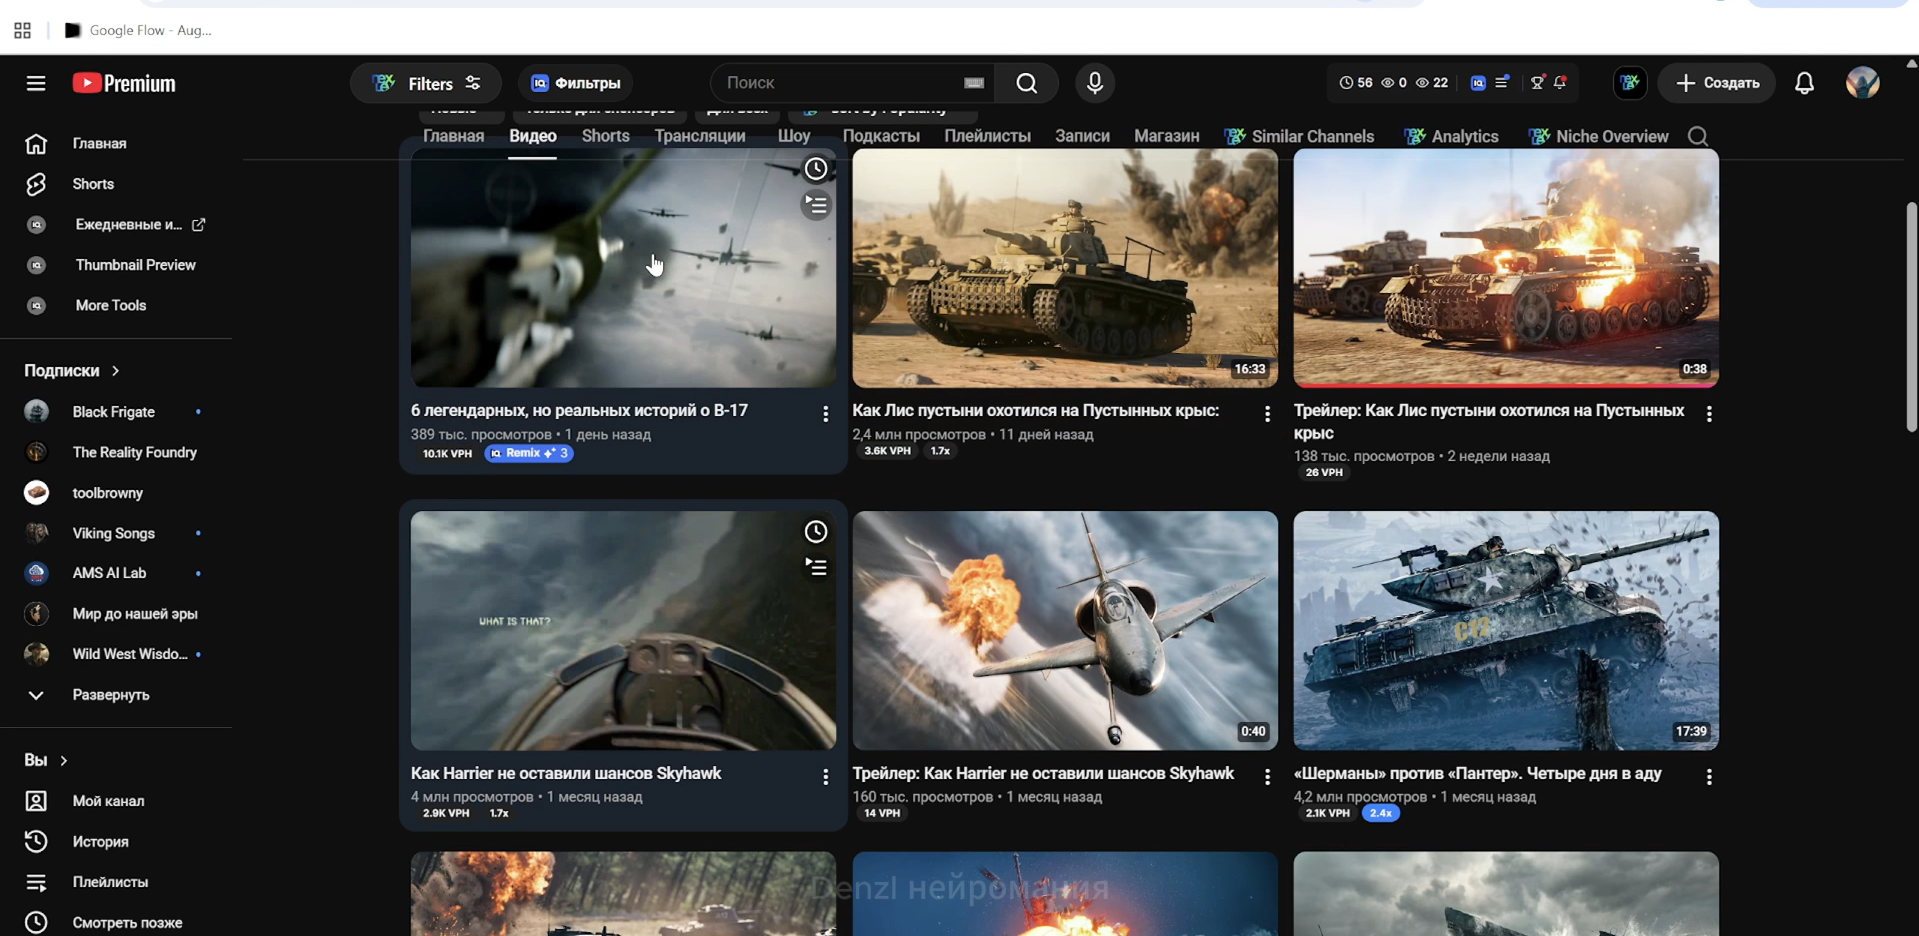Add B-17 video to Watch Later
Image resolution: width=1919 pixels, height=936 pixels.
pyautogui.click(x=816, y=169)
